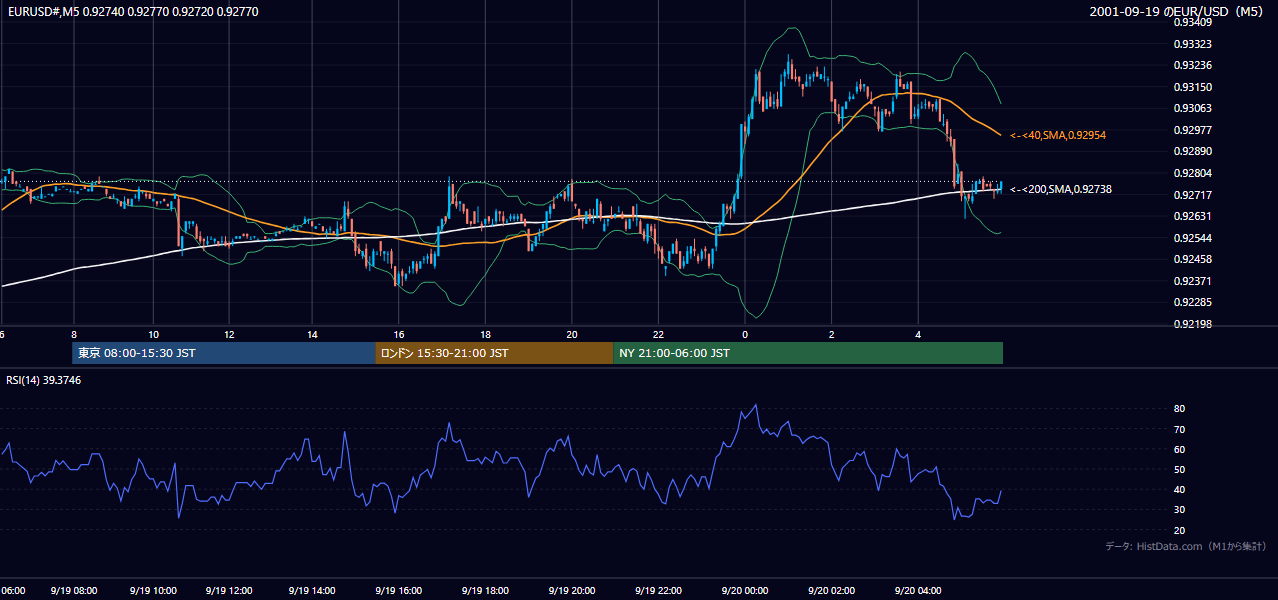1278x600 pixels.
Task: Click the 9/20 04:00 bottom time label
Action: coord(918,591)
